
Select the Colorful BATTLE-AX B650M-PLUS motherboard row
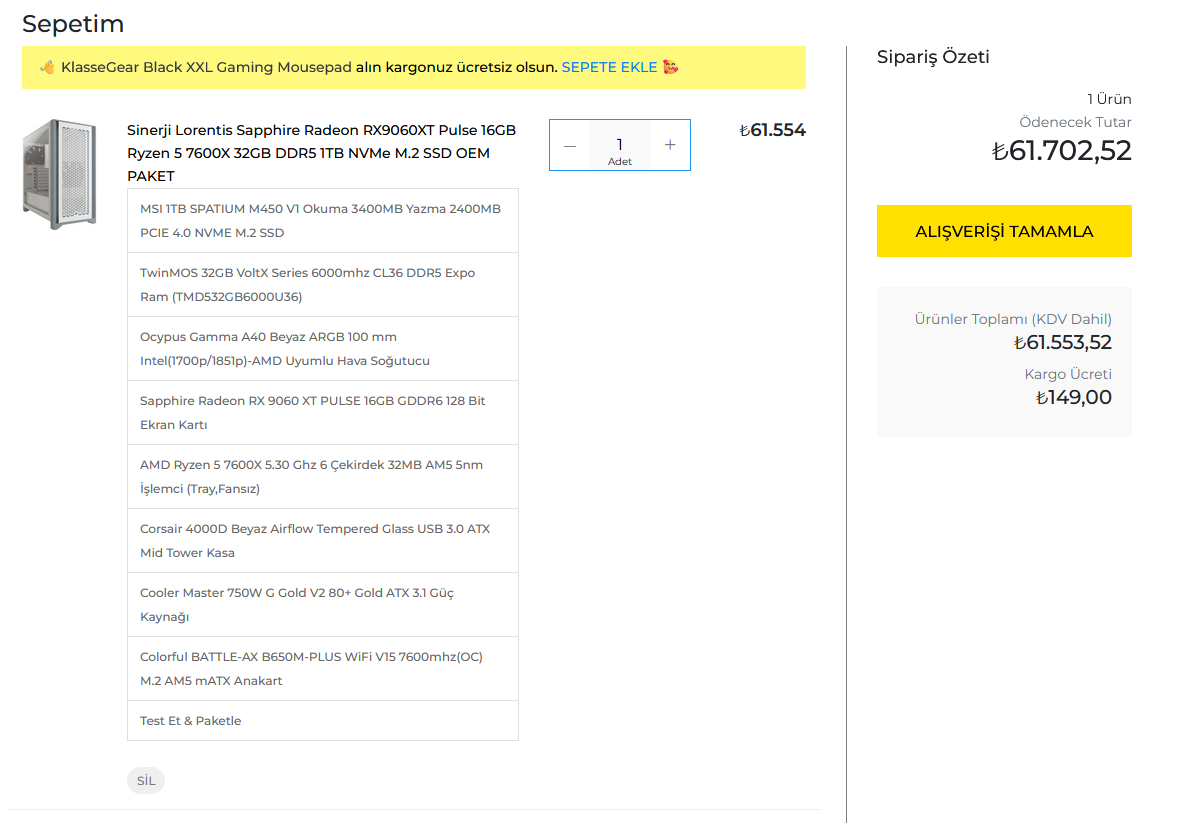point(323,669)
